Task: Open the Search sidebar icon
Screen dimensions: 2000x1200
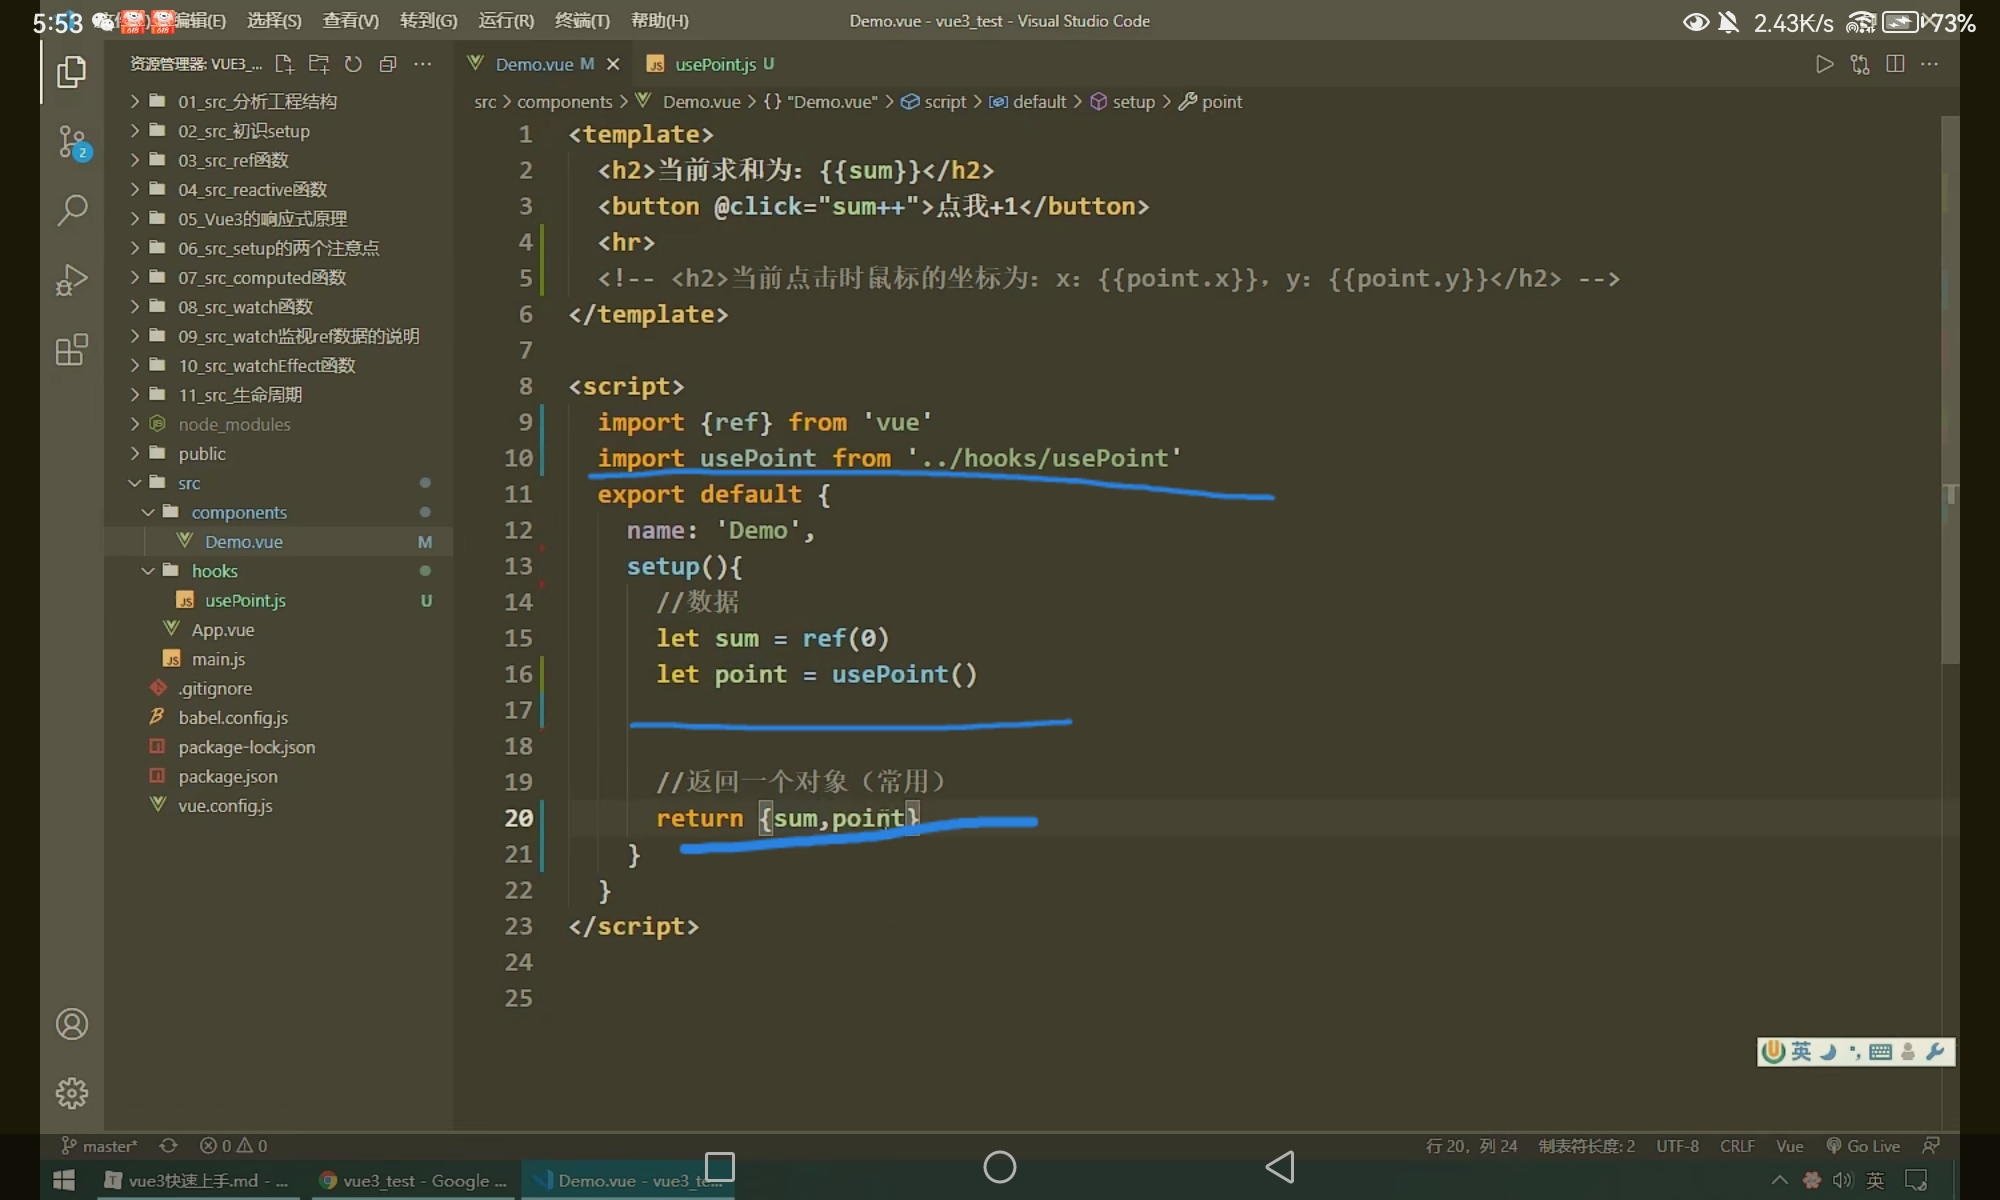Action: (x=72, y=210)
